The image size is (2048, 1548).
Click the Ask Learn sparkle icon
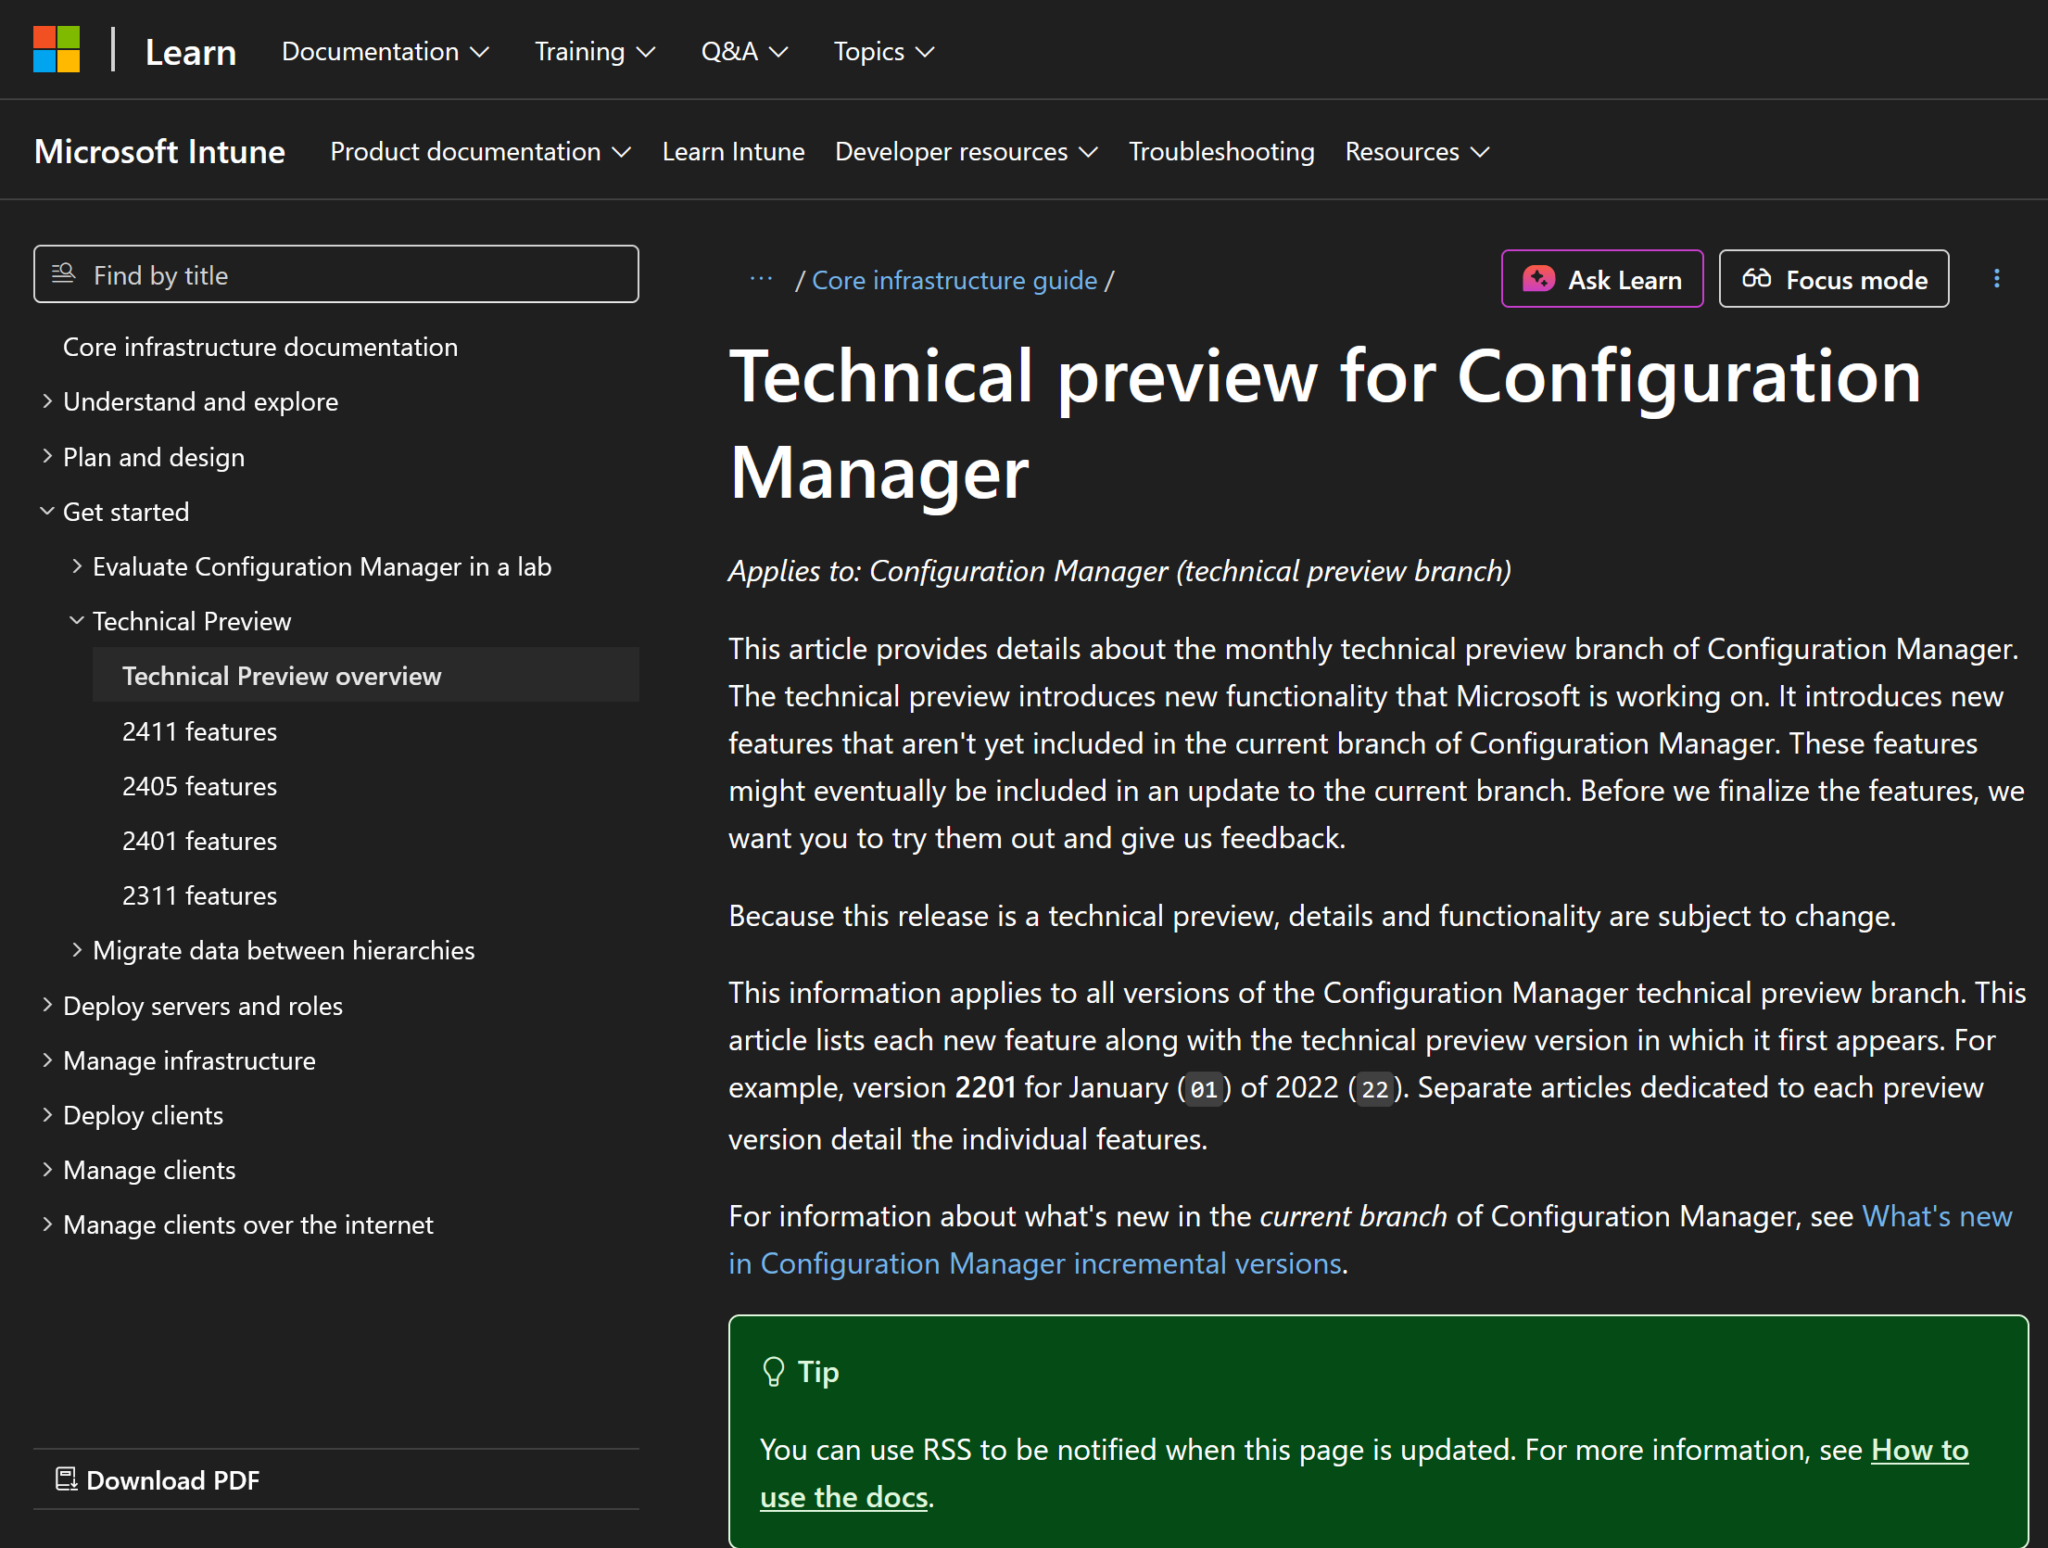(x=1538, y=279)
